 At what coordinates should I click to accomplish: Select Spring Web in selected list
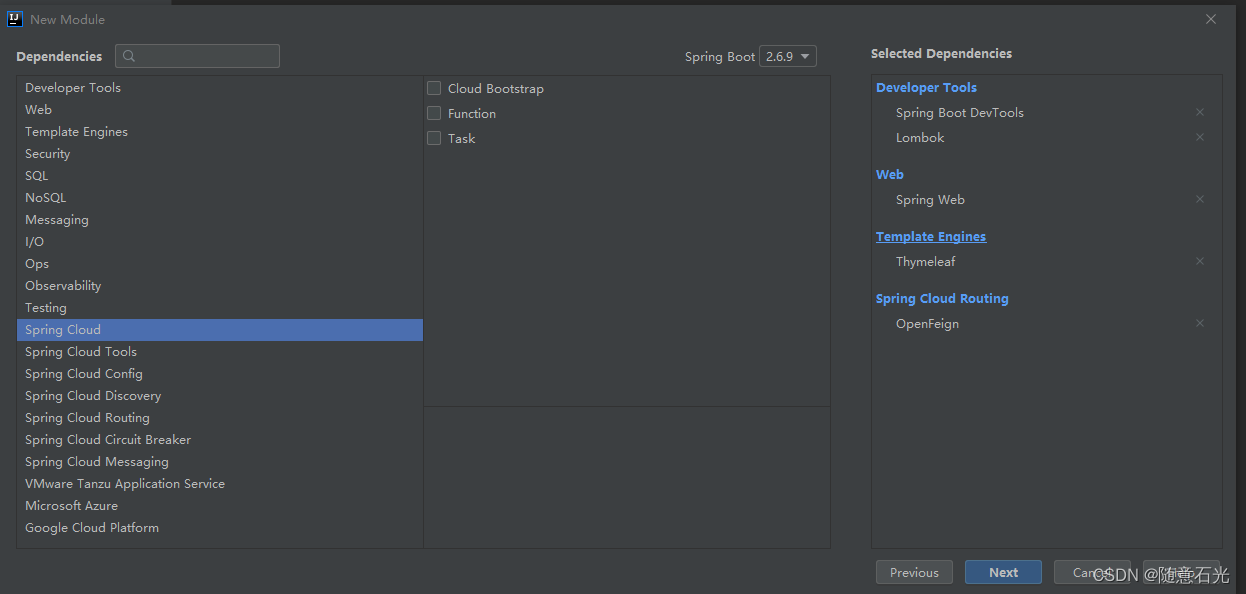pyautogui.click(x=930, y=200)
